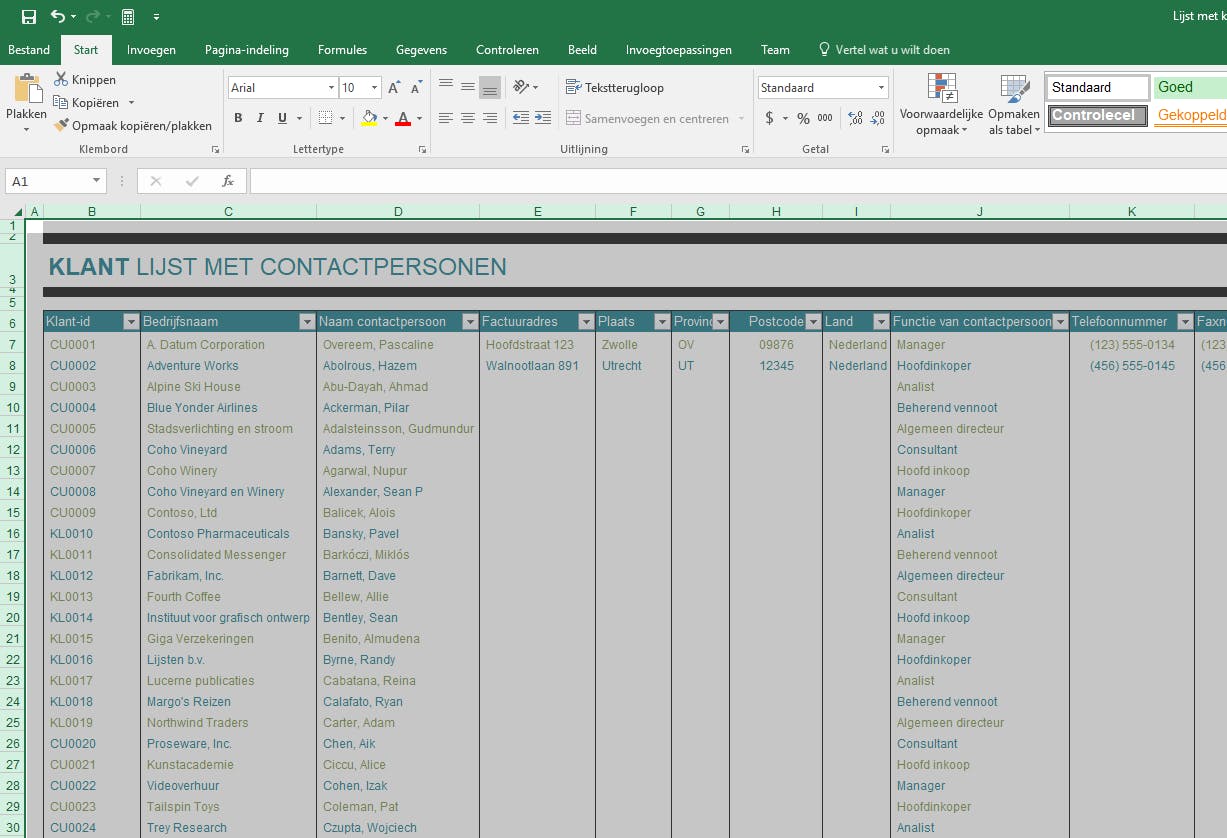Switch to the Gegevens tab

(x=421, y=50)
